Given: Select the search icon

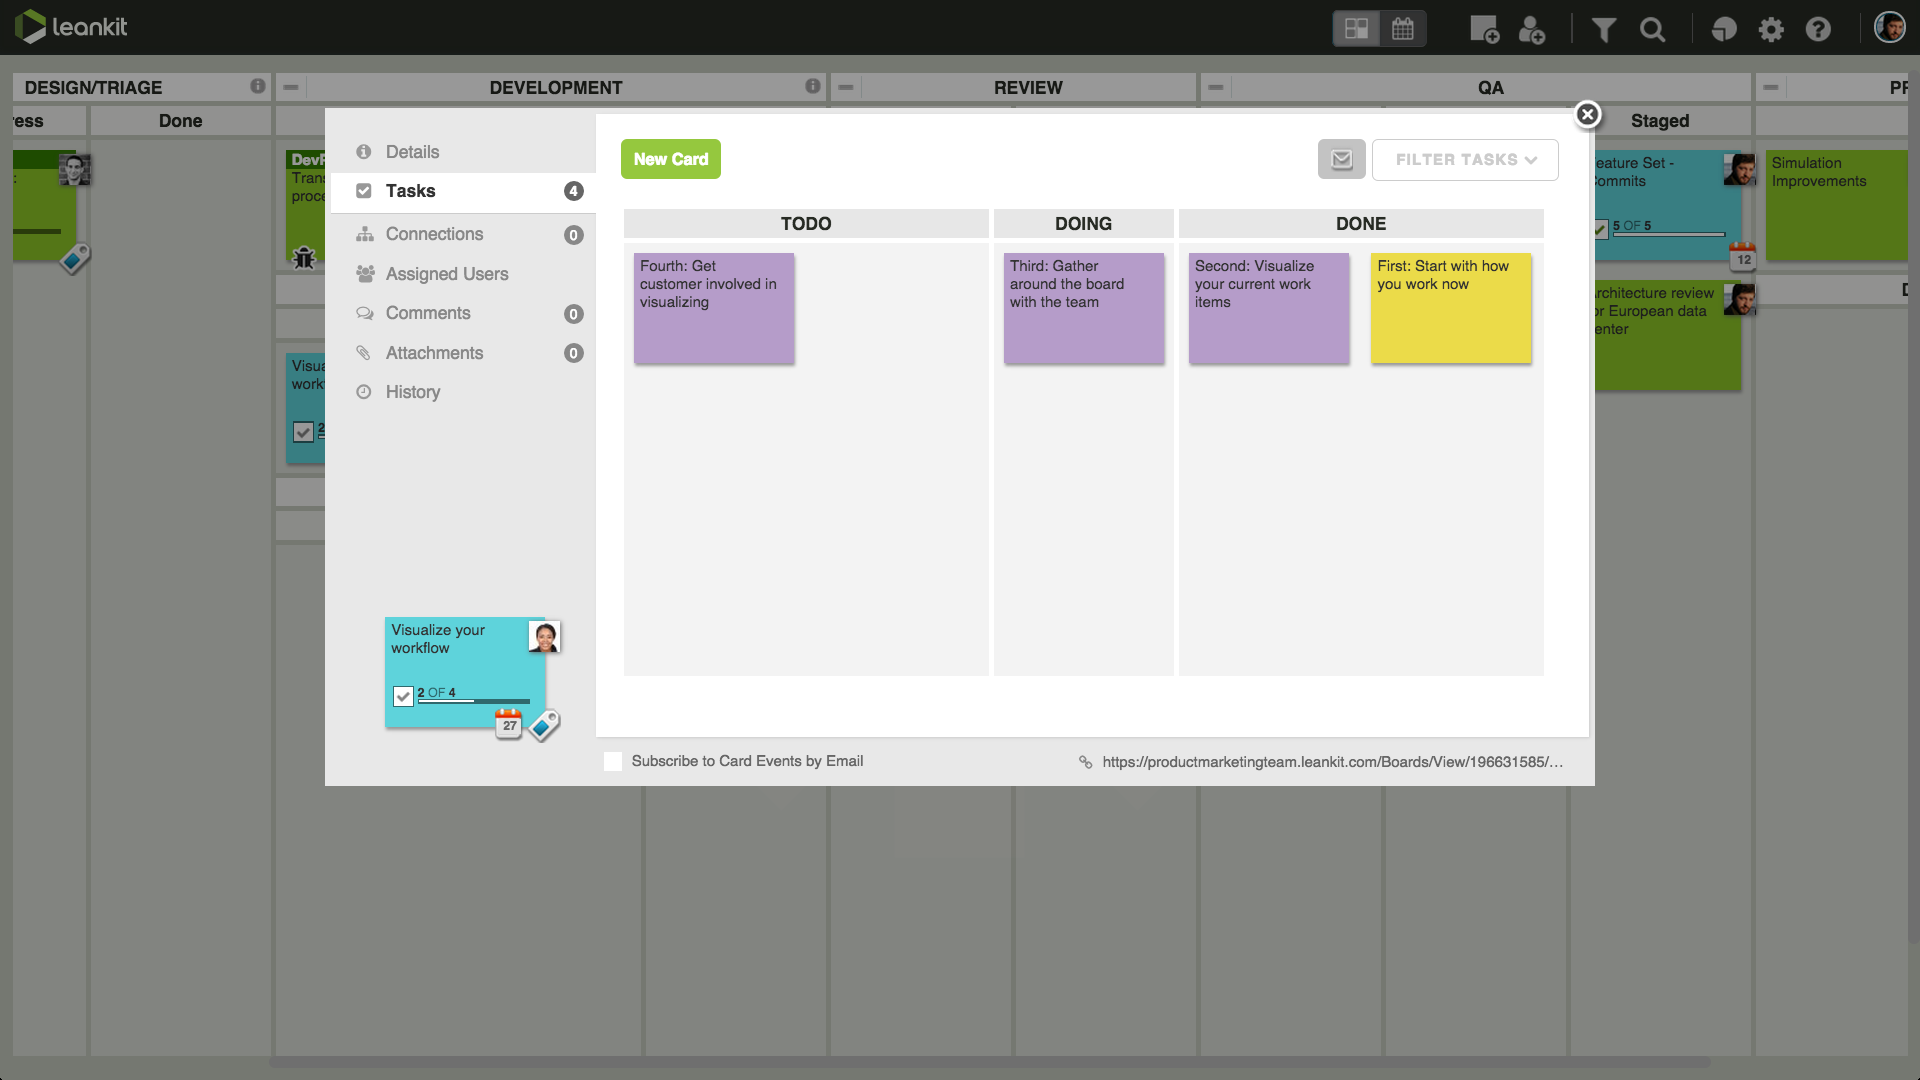Looking at the screenshot, I should pos(1652,29).
